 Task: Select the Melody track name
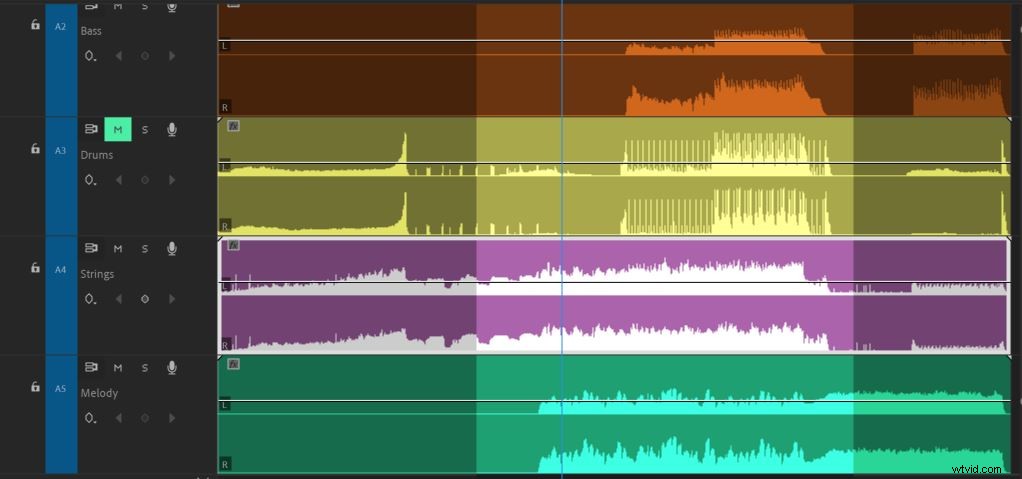coord(100,393)
